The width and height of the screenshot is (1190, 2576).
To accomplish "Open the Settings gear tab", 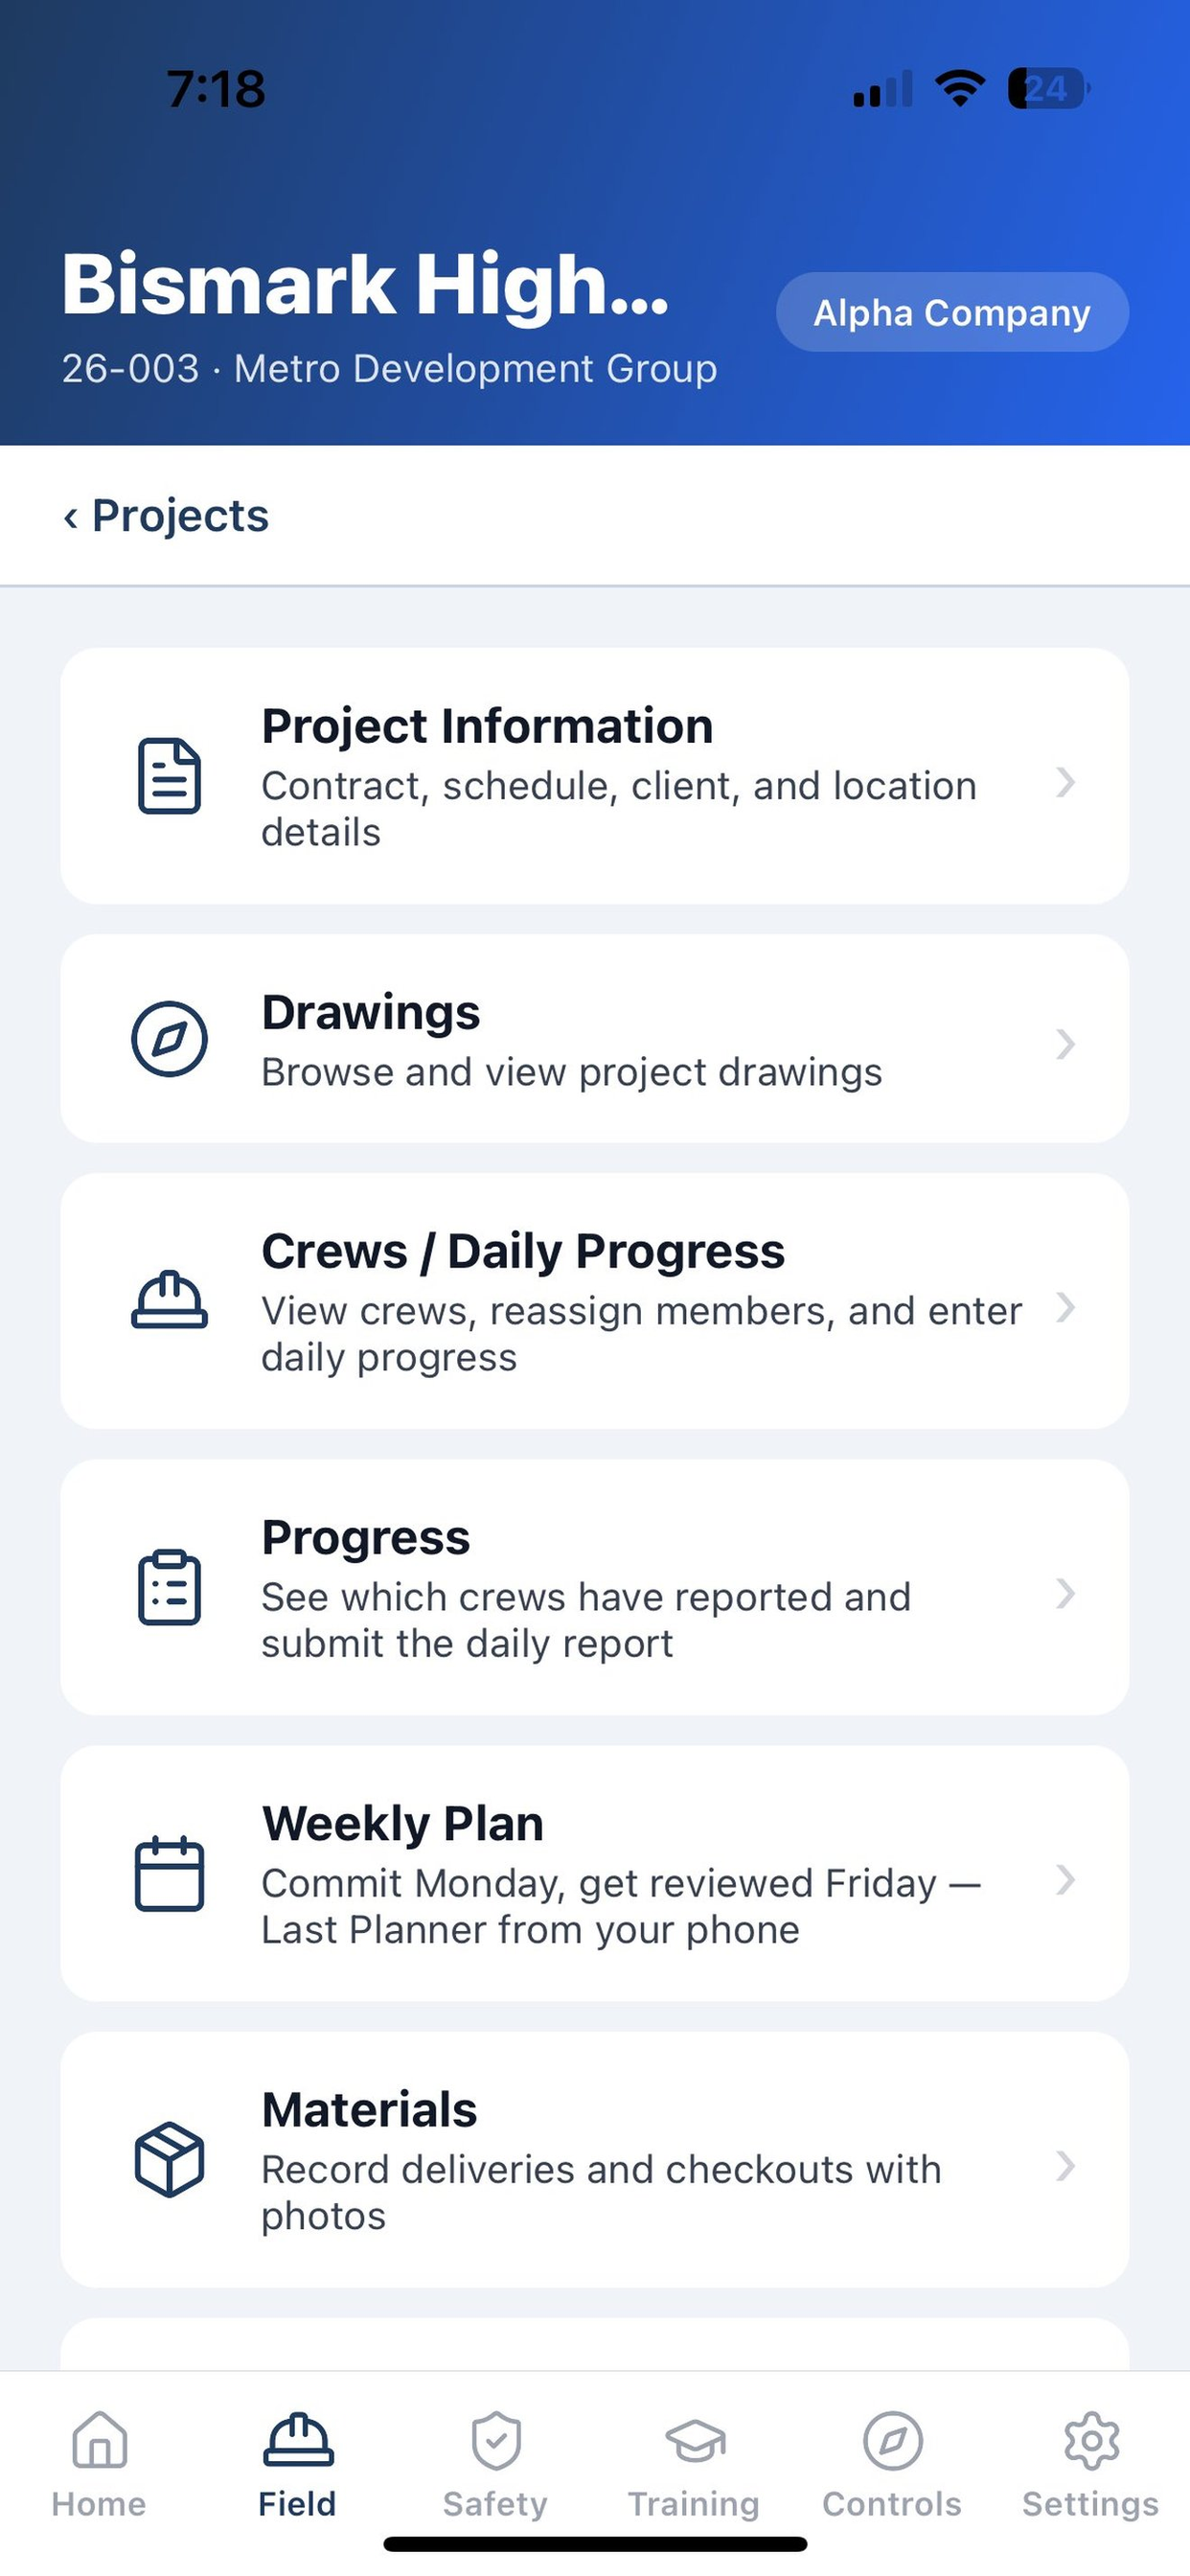I will (1090, 2465).
